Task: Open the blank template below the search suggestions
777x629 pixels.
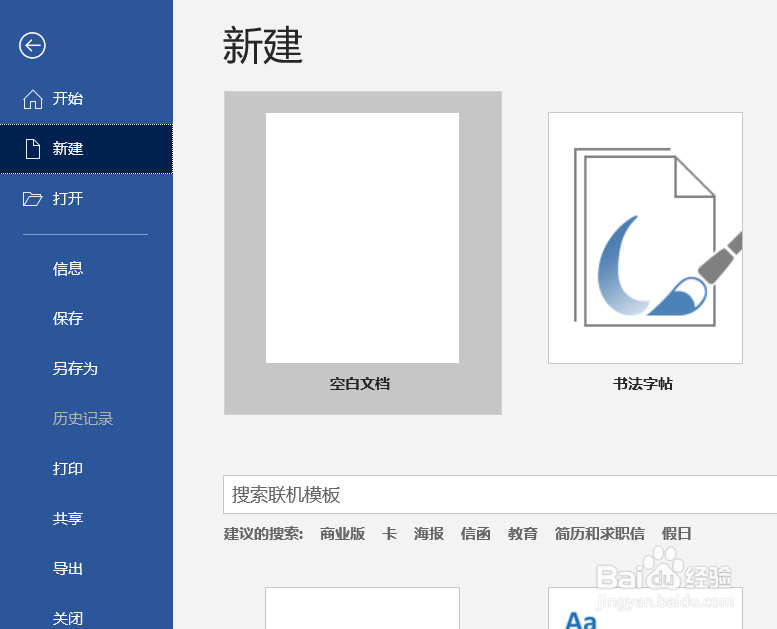Action: 362,608
